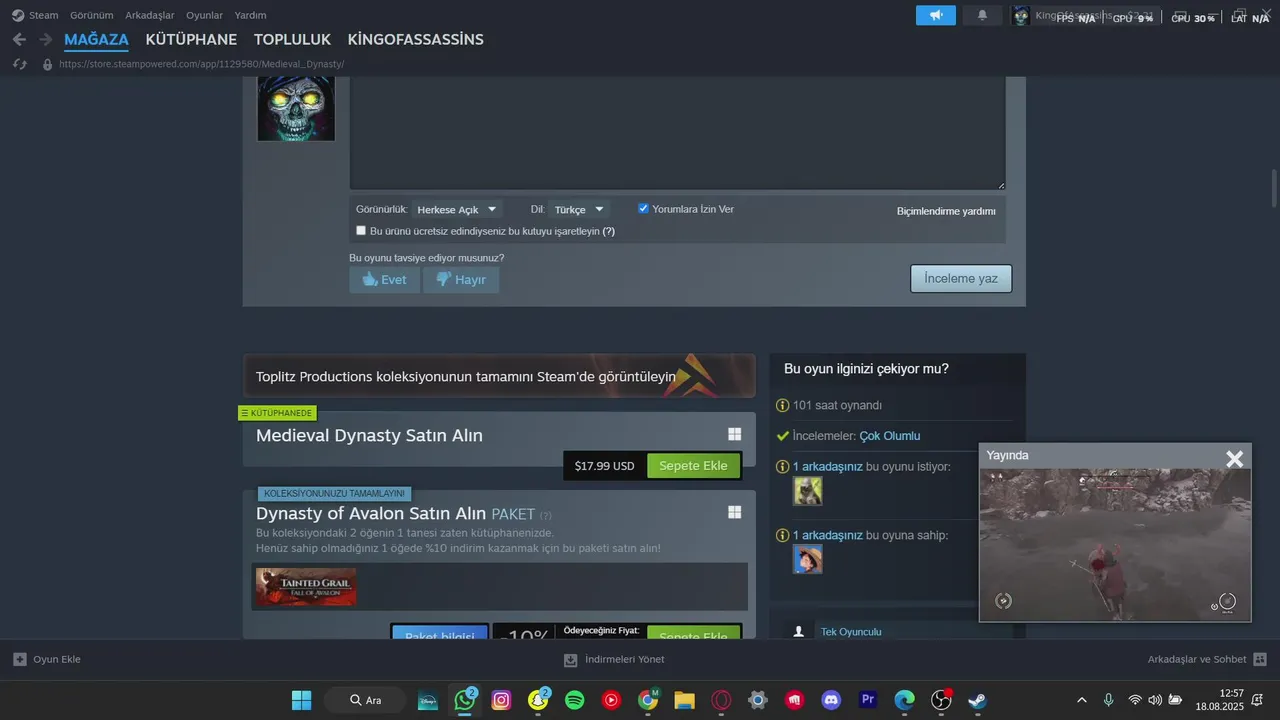Open the notifications bell

pyautogui.click(x=982, y=15)
